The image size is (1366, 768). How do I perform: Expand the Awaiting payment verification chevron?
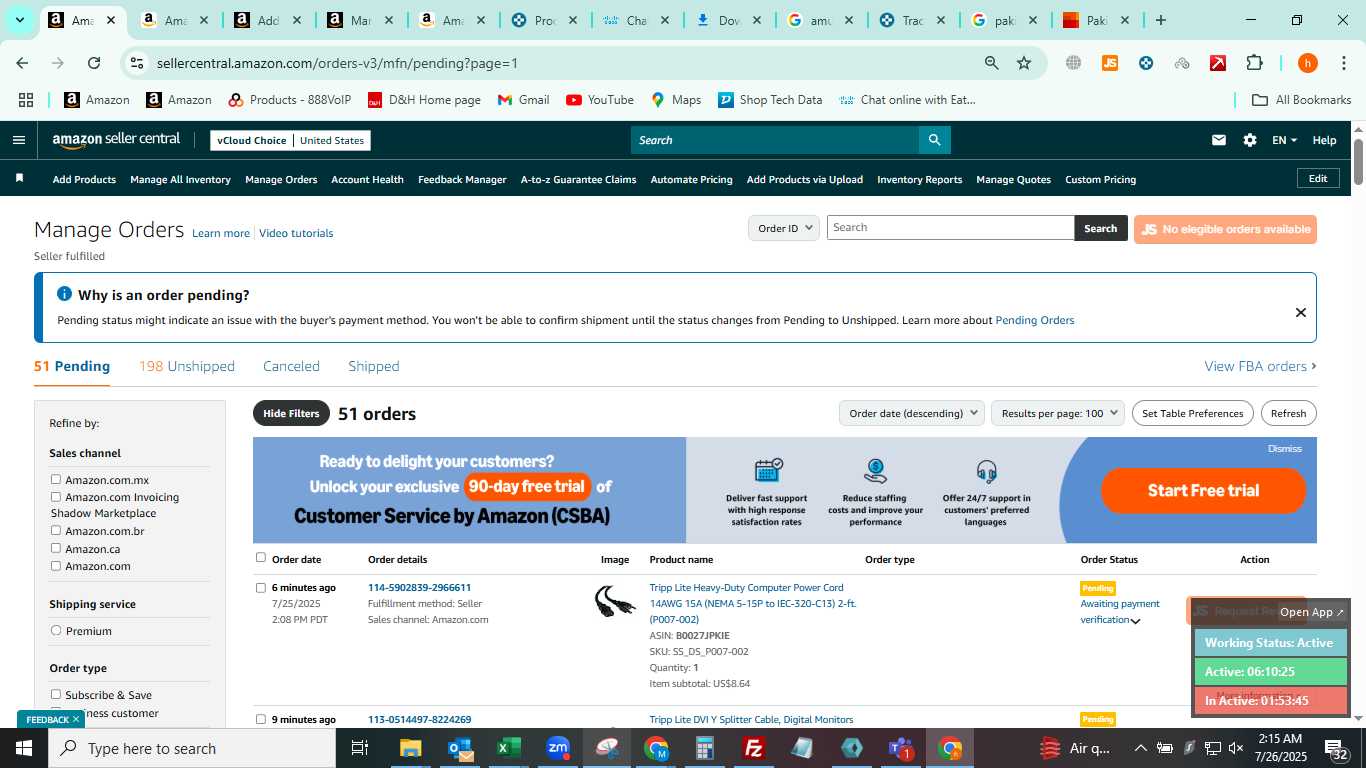coord(1136,621)
